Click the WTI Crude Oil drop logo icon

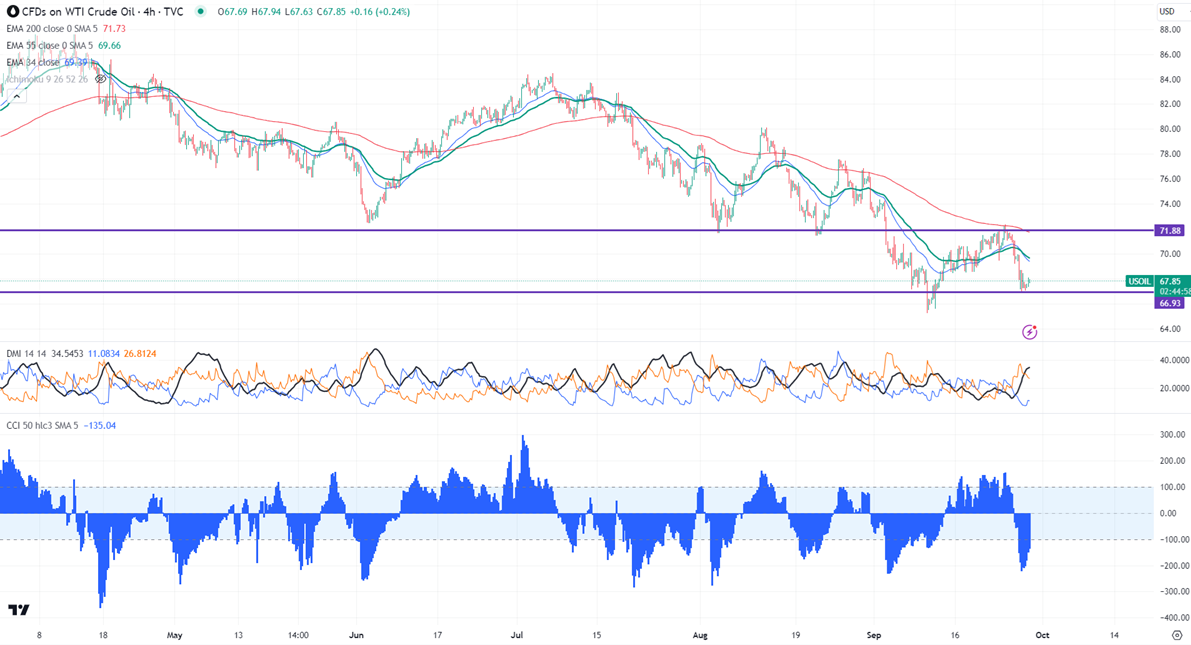12,11
